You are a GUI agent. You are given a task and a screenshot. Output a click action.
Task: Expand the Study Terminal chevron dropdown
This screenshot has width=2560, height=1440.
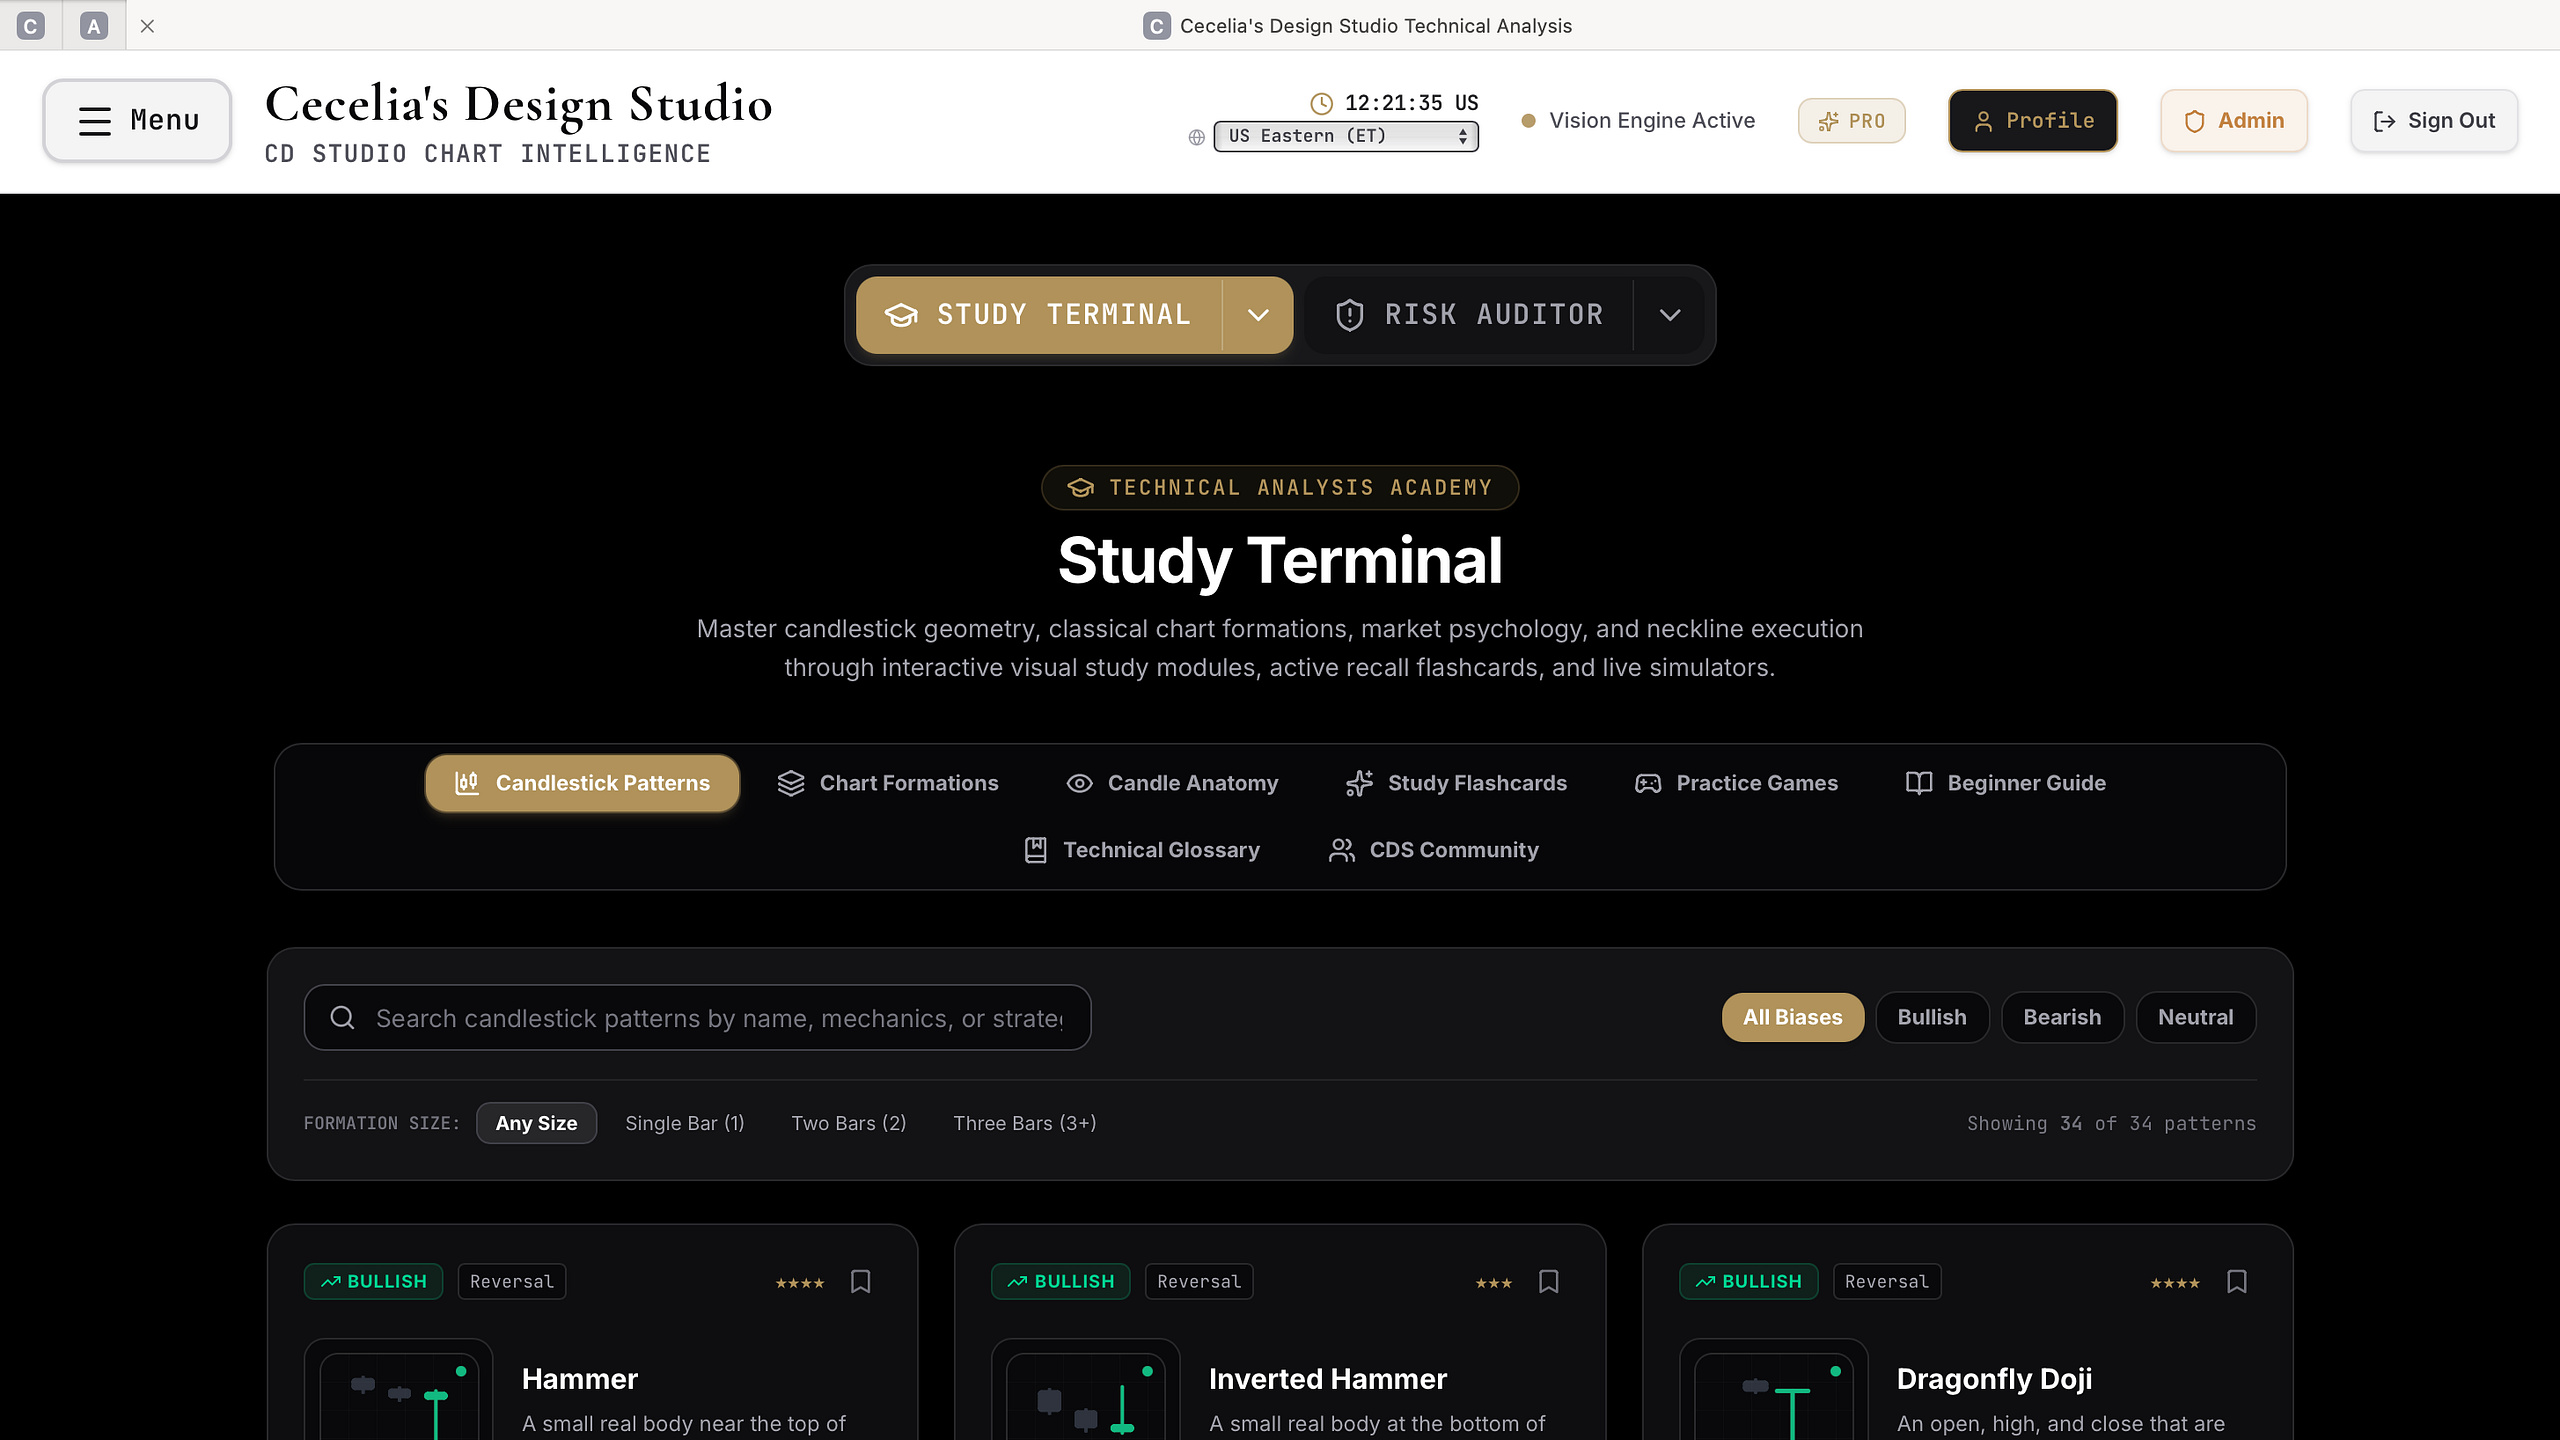pyautogui.click(x=1258, y=315)
